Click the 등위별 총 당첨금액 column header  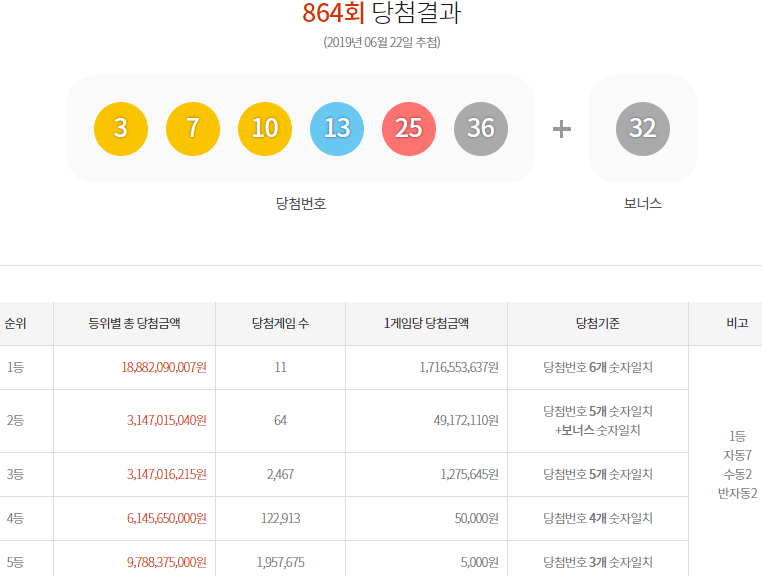[135, 323]
